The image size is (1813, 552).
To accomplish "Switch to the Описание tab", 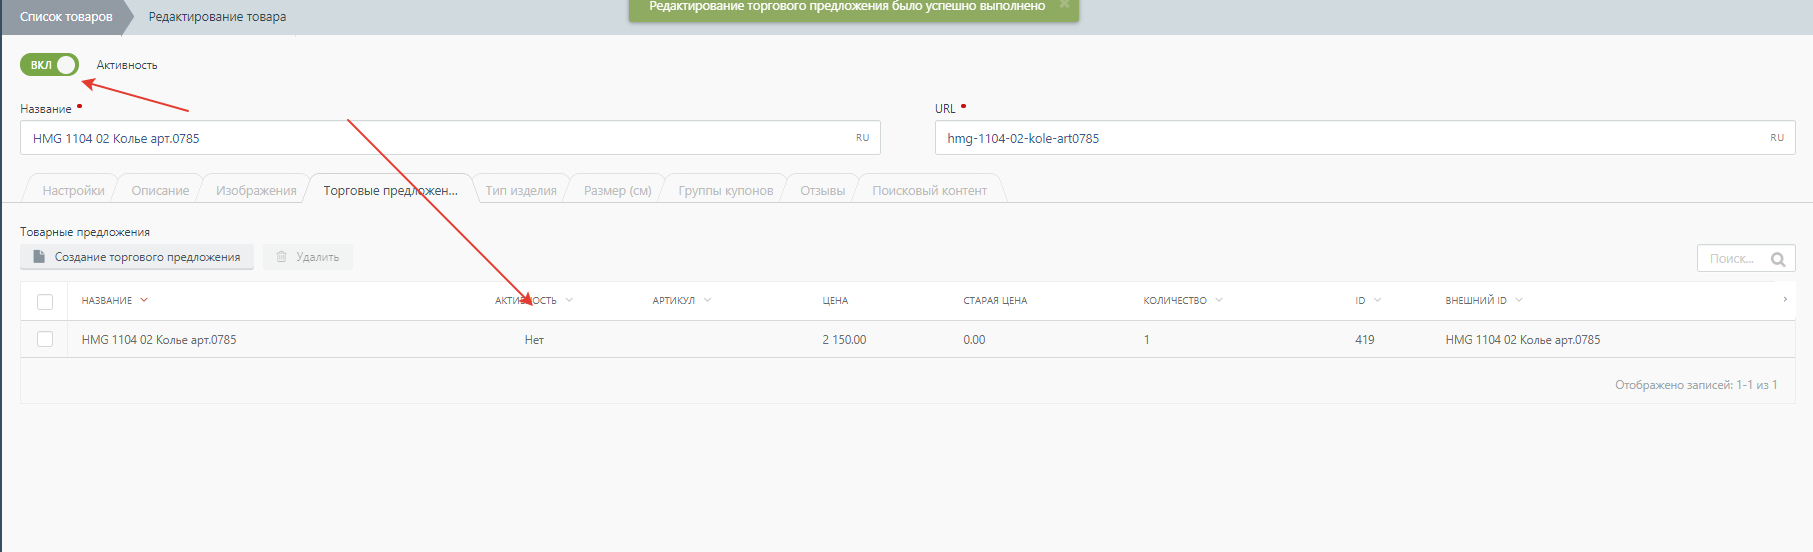I will pos(160,190).
